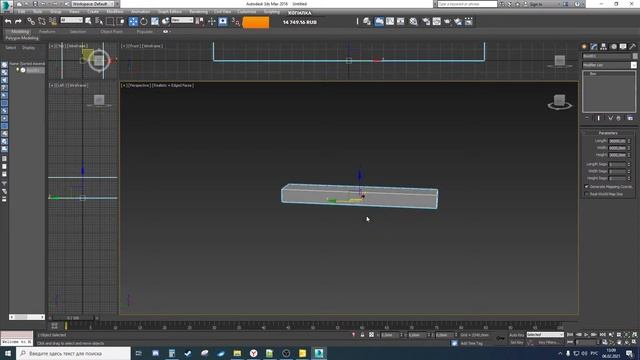Choose the Rectangular Selection Region tool
This screenshot has width=640, height=360.
110,22
